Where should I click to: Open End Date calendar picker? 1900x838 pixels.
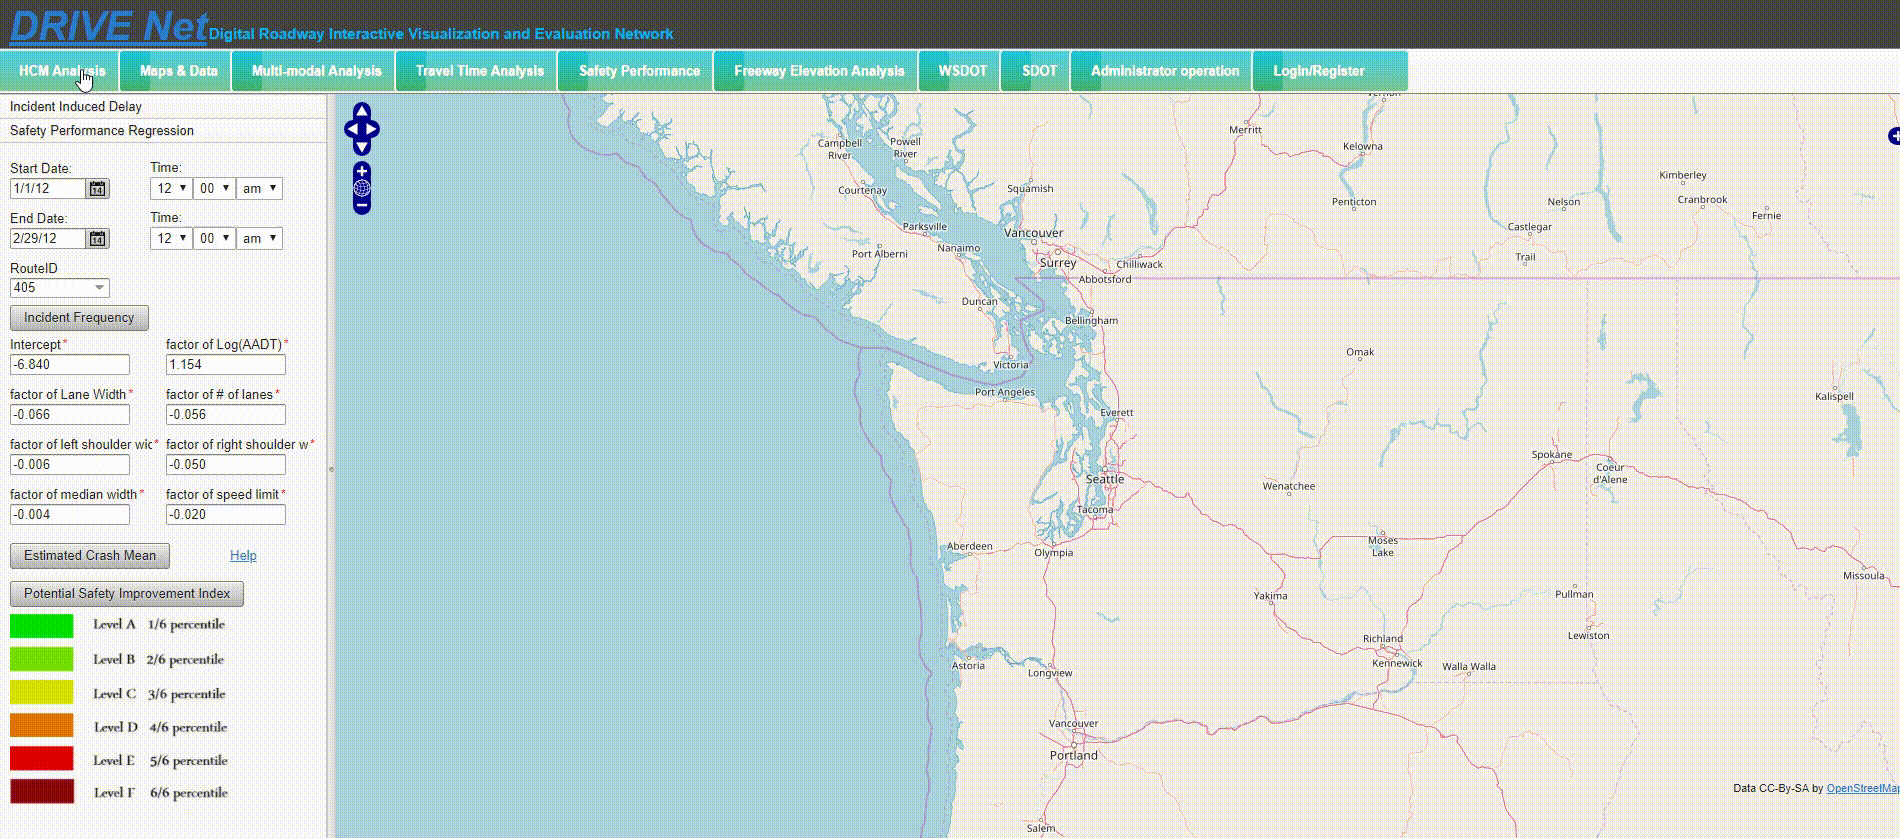coord(97,239)
